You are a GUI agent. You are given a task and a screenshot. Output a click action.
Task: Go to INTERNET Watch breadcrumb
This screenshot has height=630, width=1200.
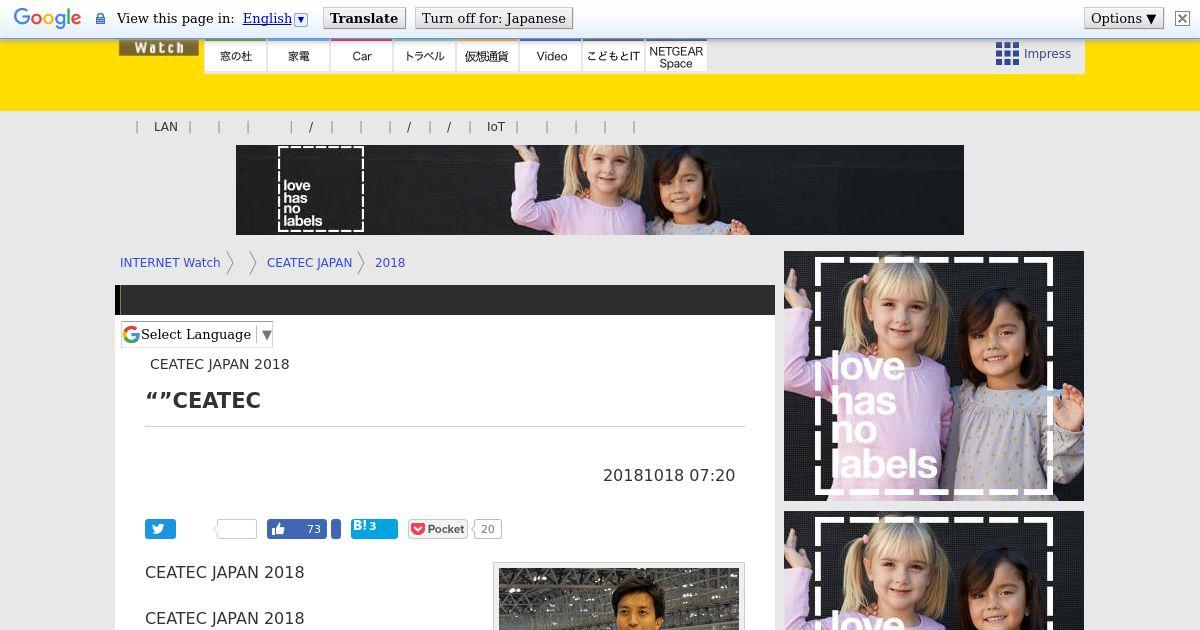click(170, 263)
